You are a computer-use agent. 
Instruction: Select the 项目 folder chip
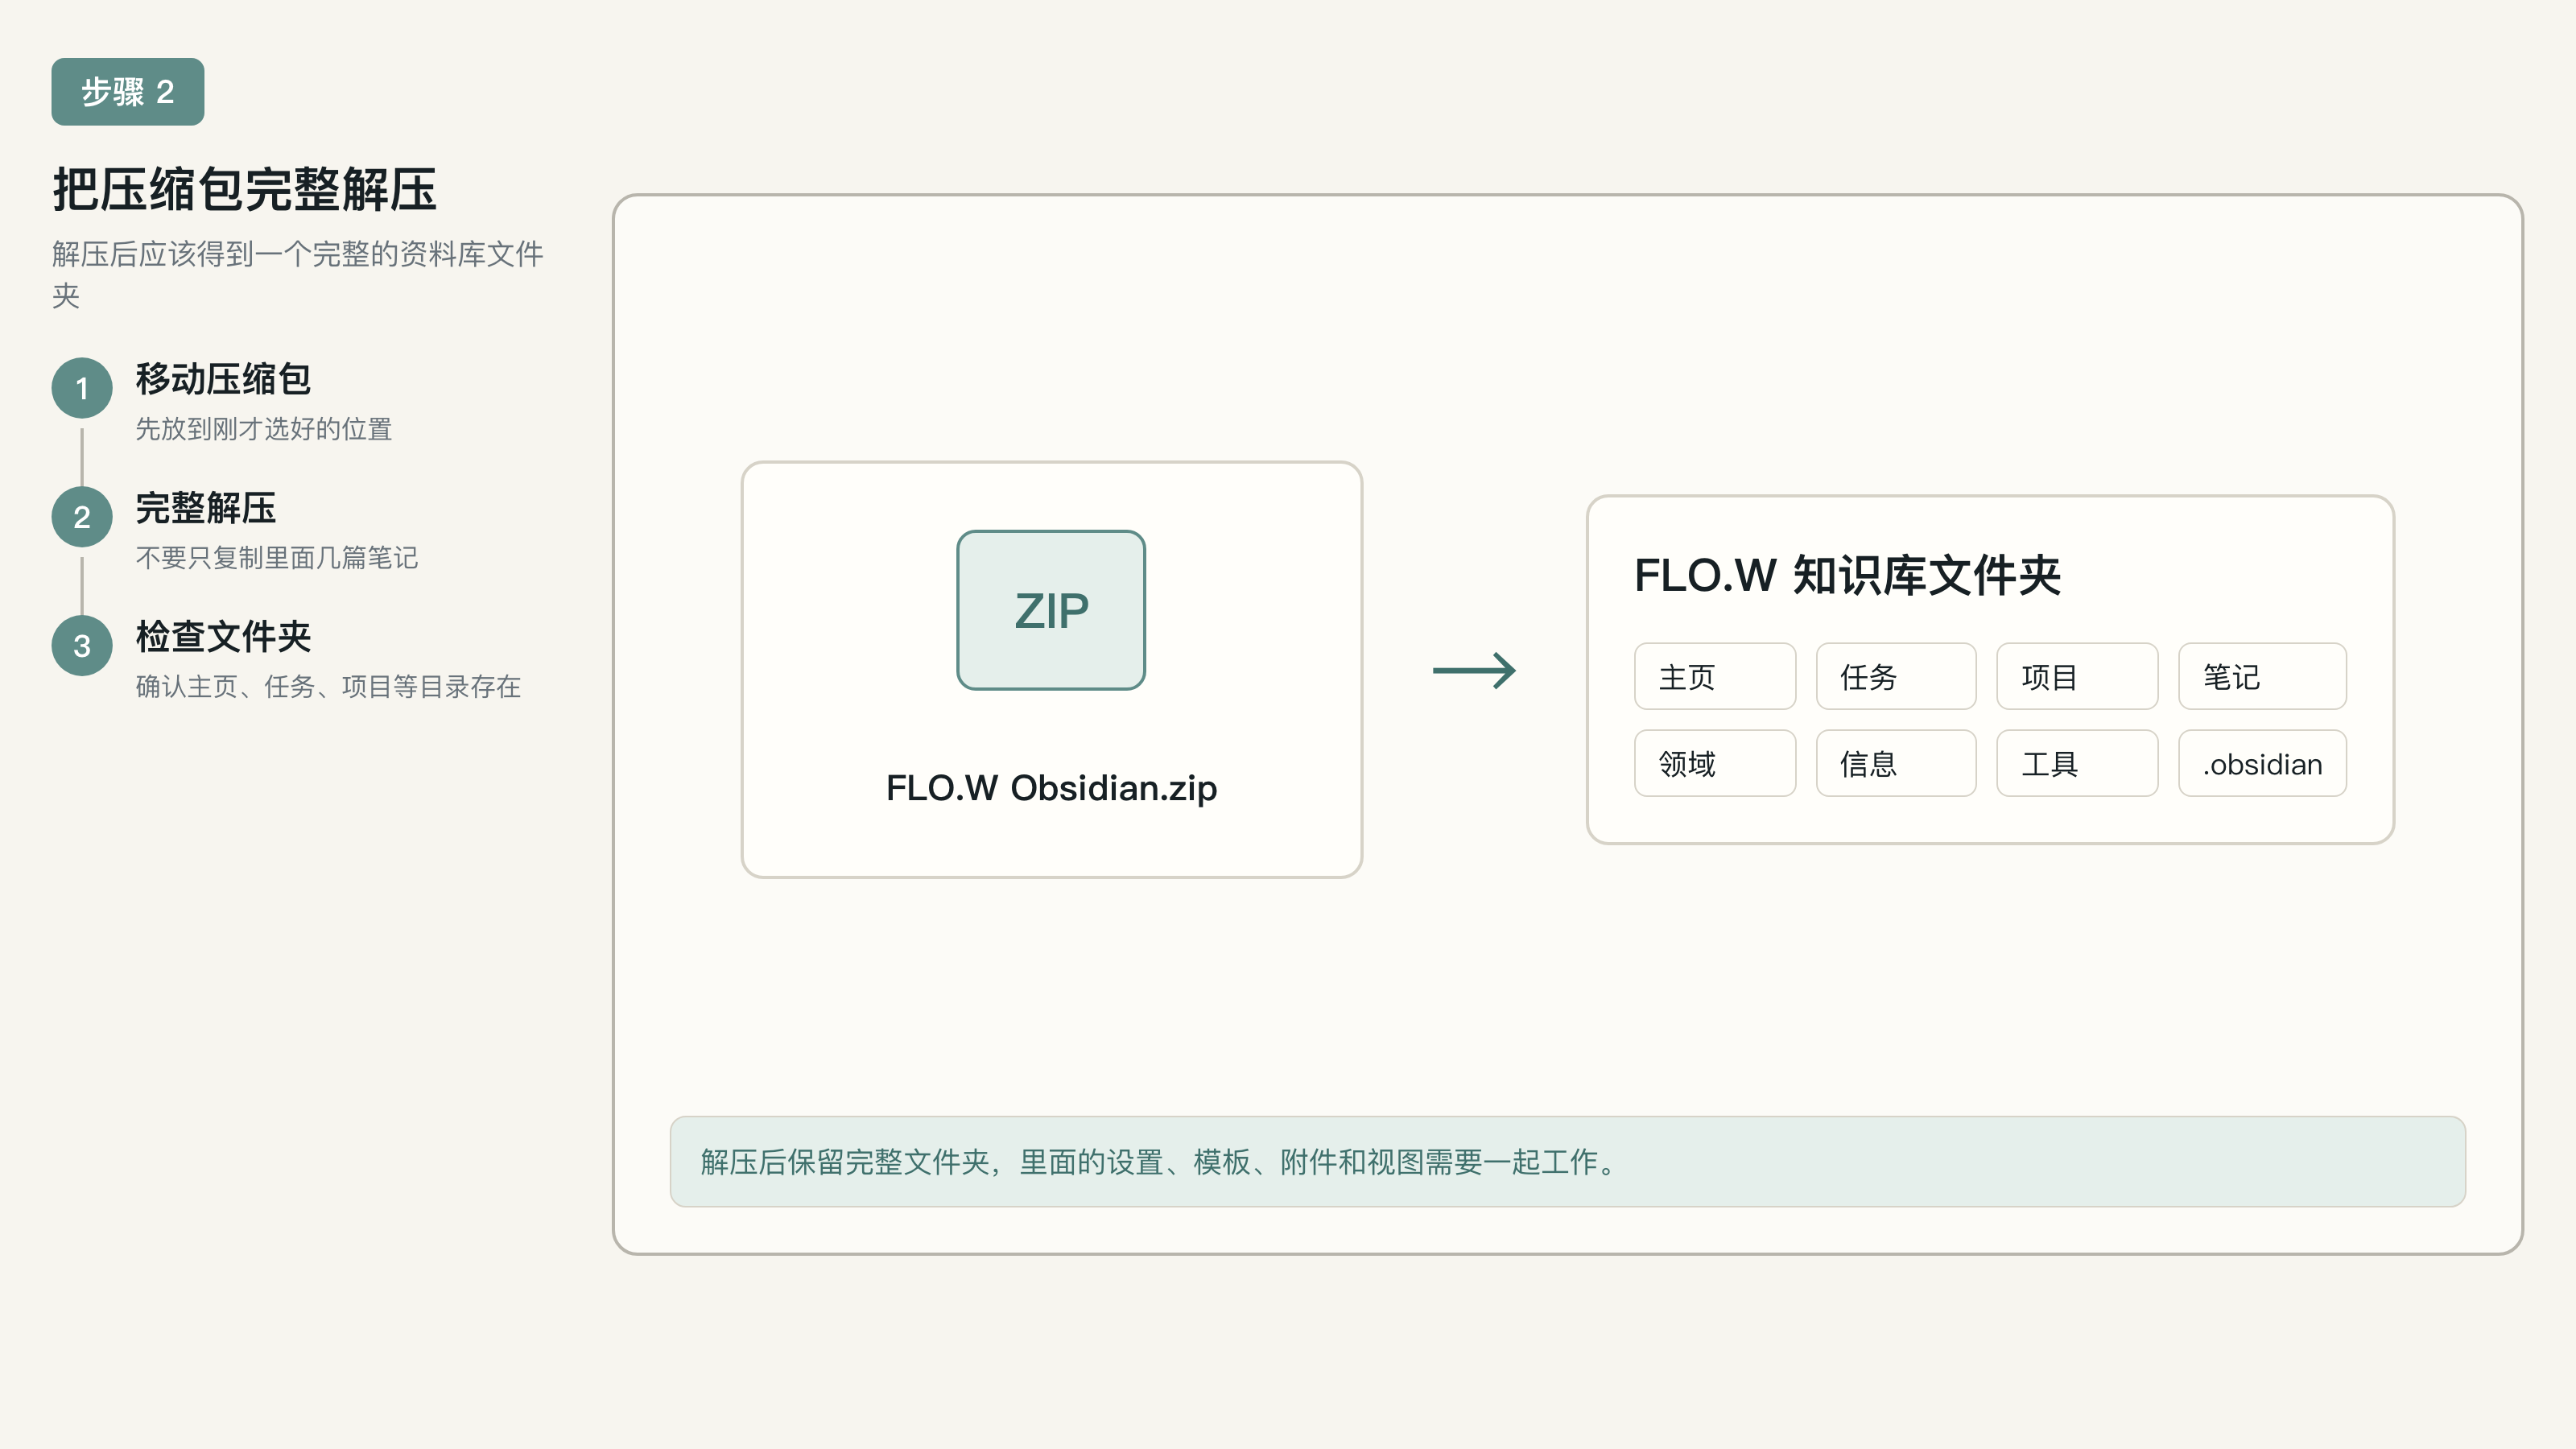(2077, 677)
